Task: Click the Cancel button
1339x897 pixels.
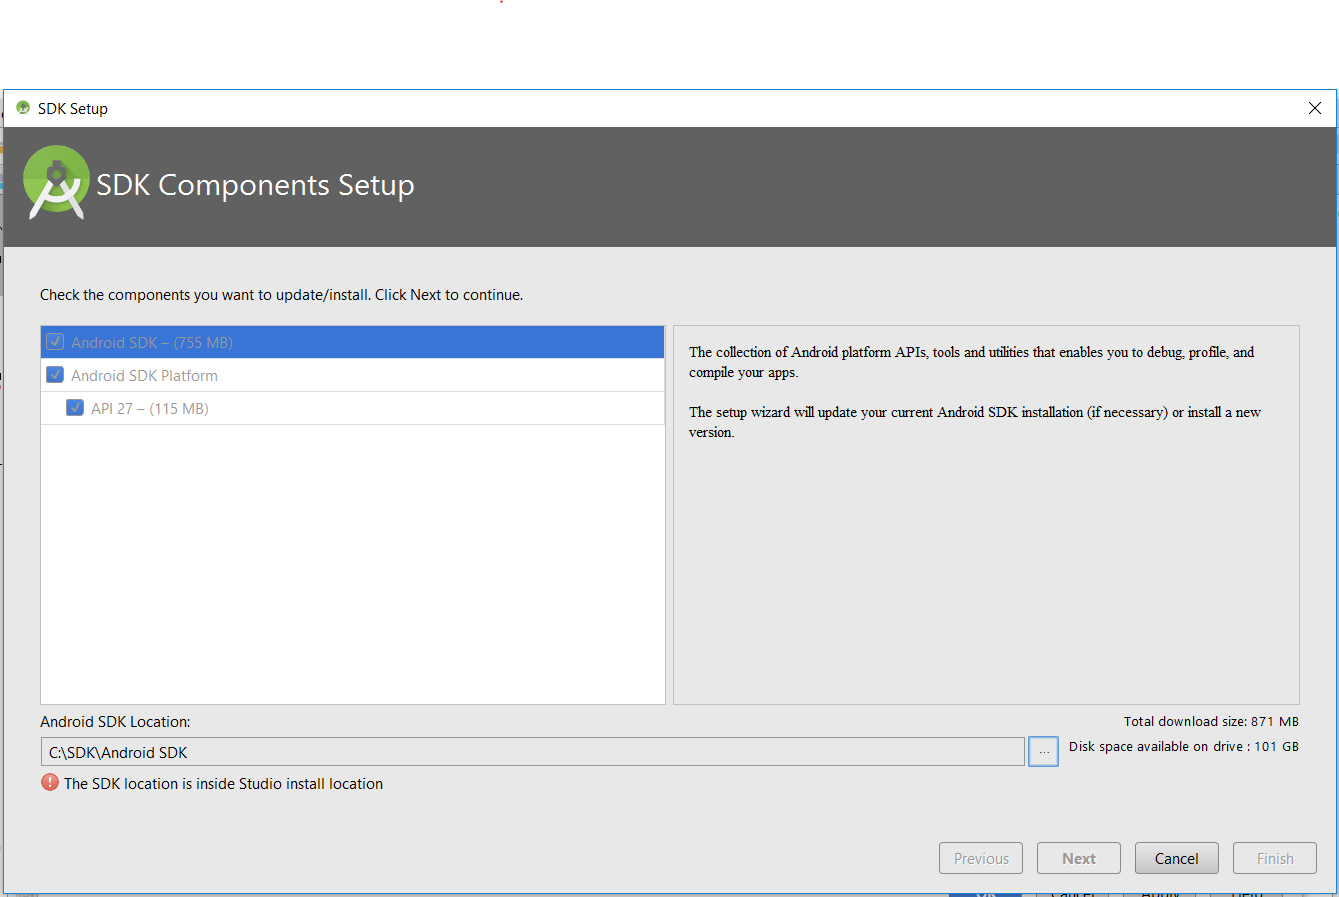Action: (x=1177, y=858)
